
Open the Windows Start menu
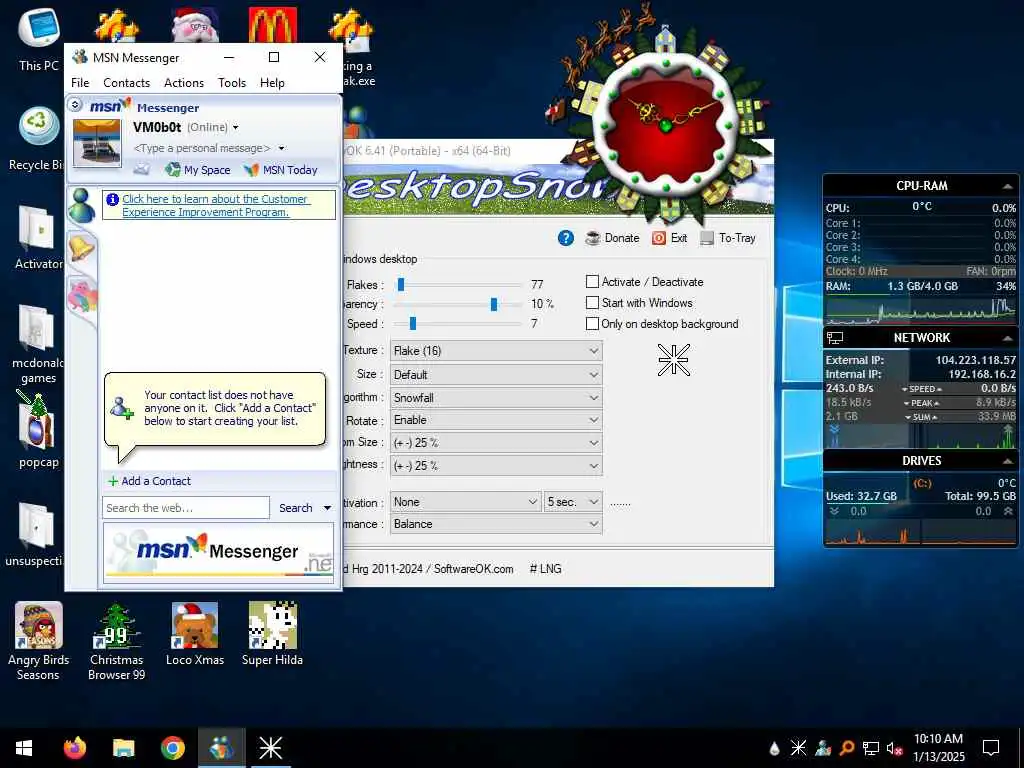click(24, 748)
